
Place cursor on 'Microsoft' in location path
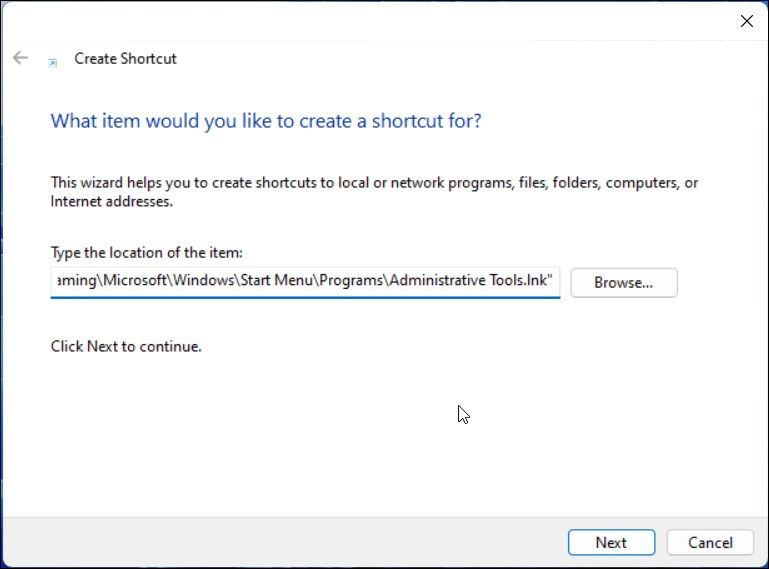135,280
